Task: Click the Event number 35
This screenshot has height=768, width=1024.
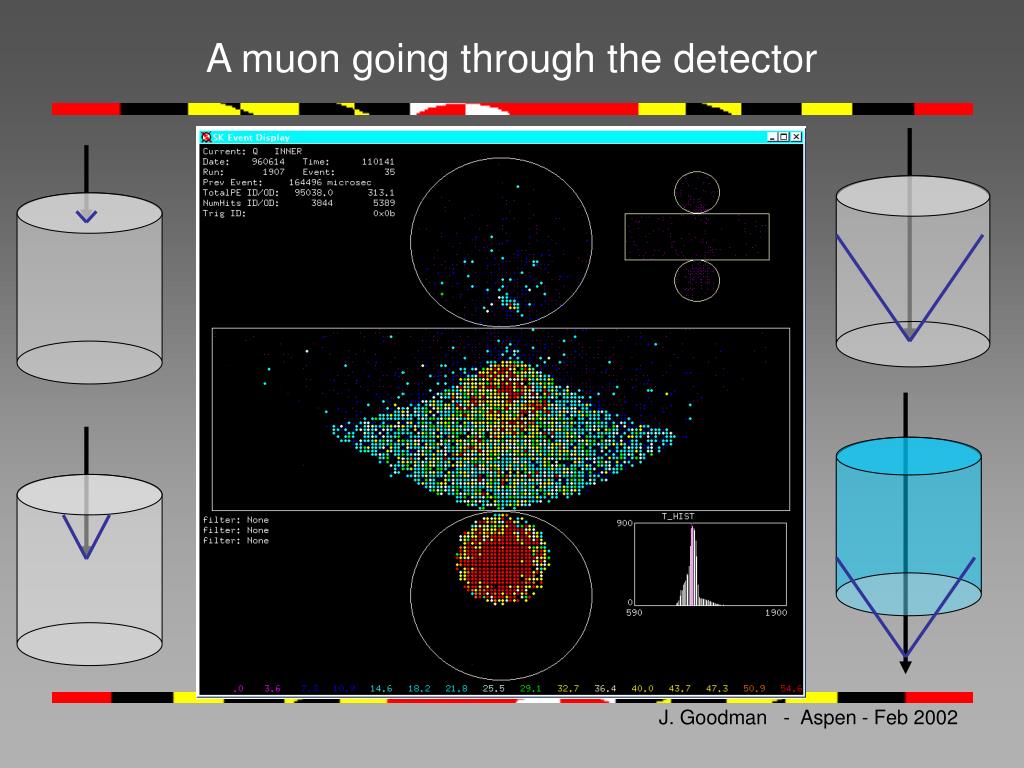Action: click(389, 172)
